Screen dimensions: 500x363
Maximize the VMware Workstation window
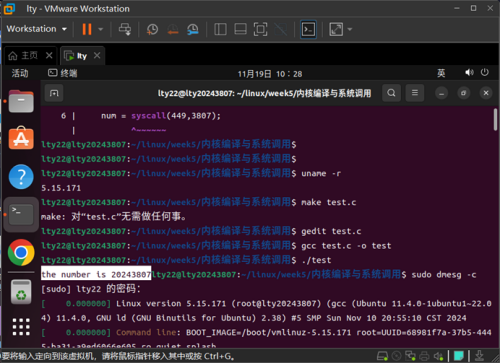[x=473, y=8]
